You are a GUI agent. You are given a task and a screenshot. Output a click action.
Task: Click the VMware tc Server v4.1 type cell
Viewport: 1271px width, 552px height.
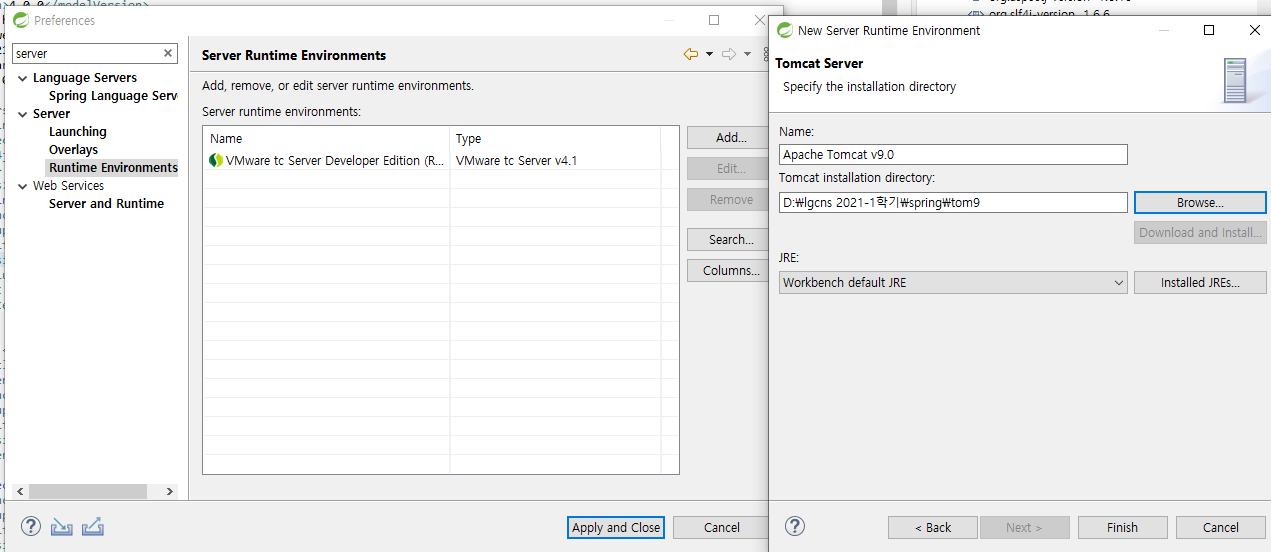point(555,161)
